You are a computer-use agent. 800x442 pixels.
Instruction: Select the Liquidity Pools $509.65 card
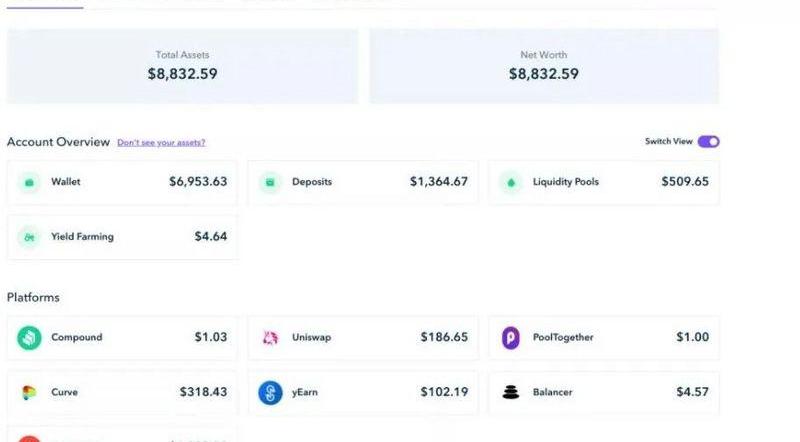tap(604, 182)
